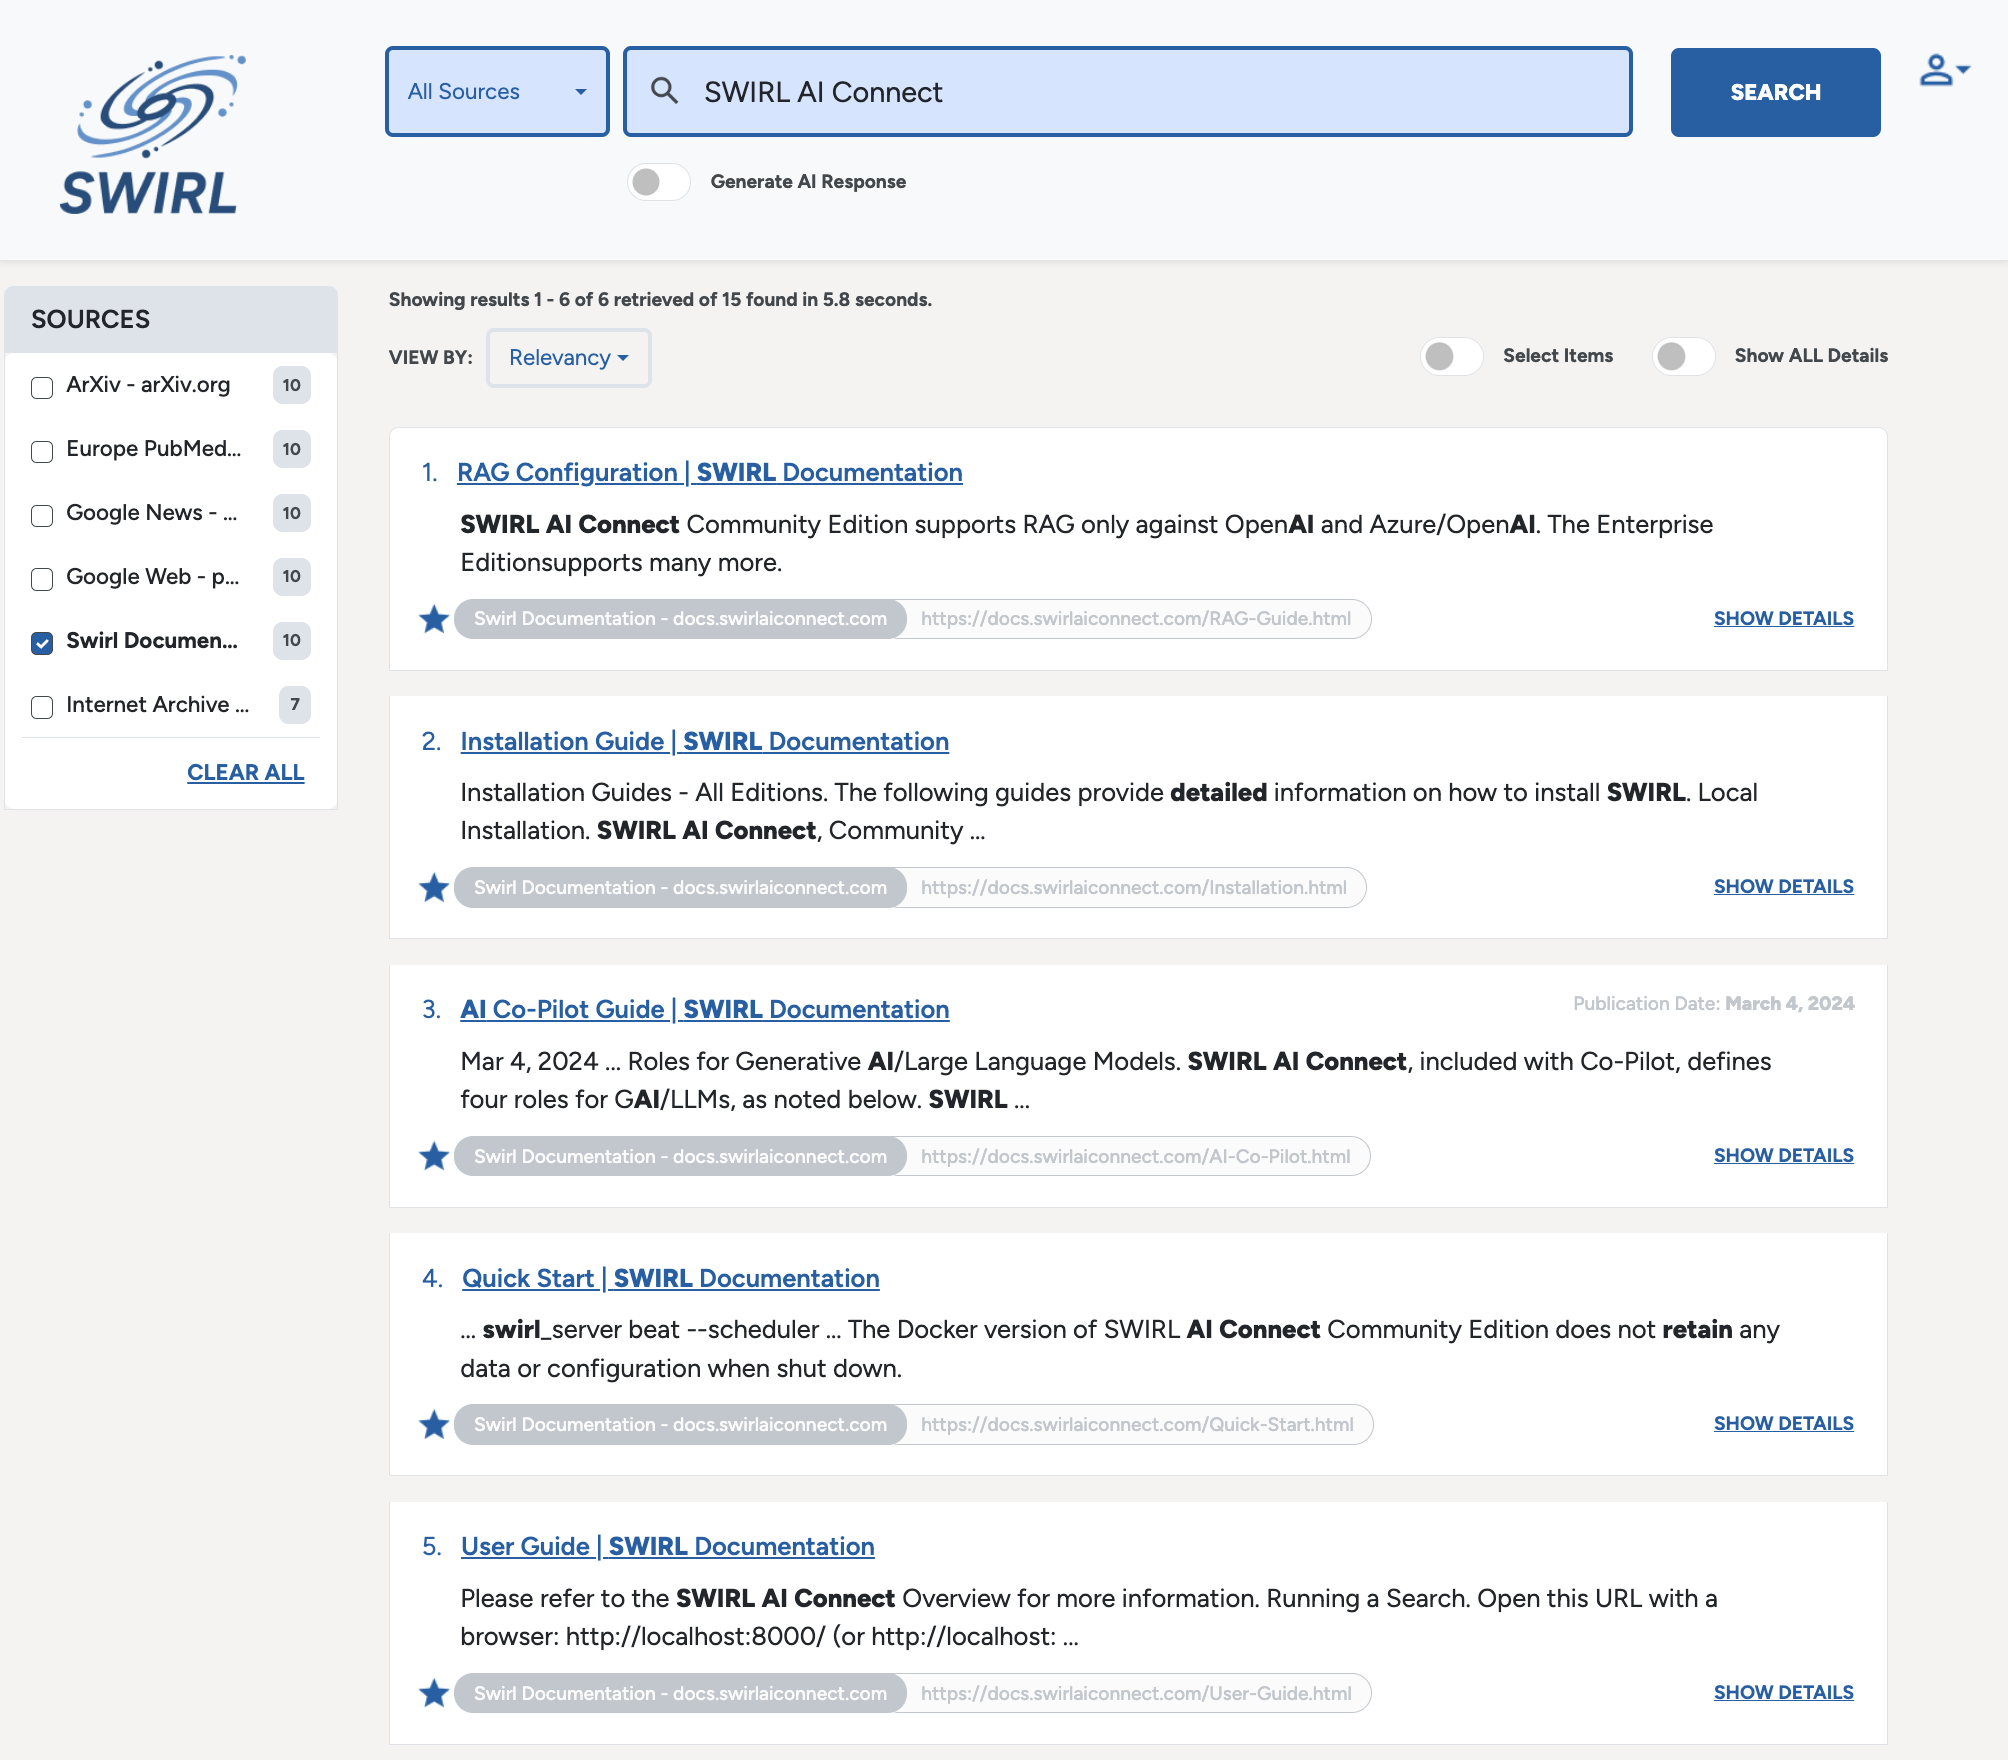Viewport: 2008px width, 1760px height.
Task: Select the Swirl Documen... source checkbox
Action: (x=41, y=640)
